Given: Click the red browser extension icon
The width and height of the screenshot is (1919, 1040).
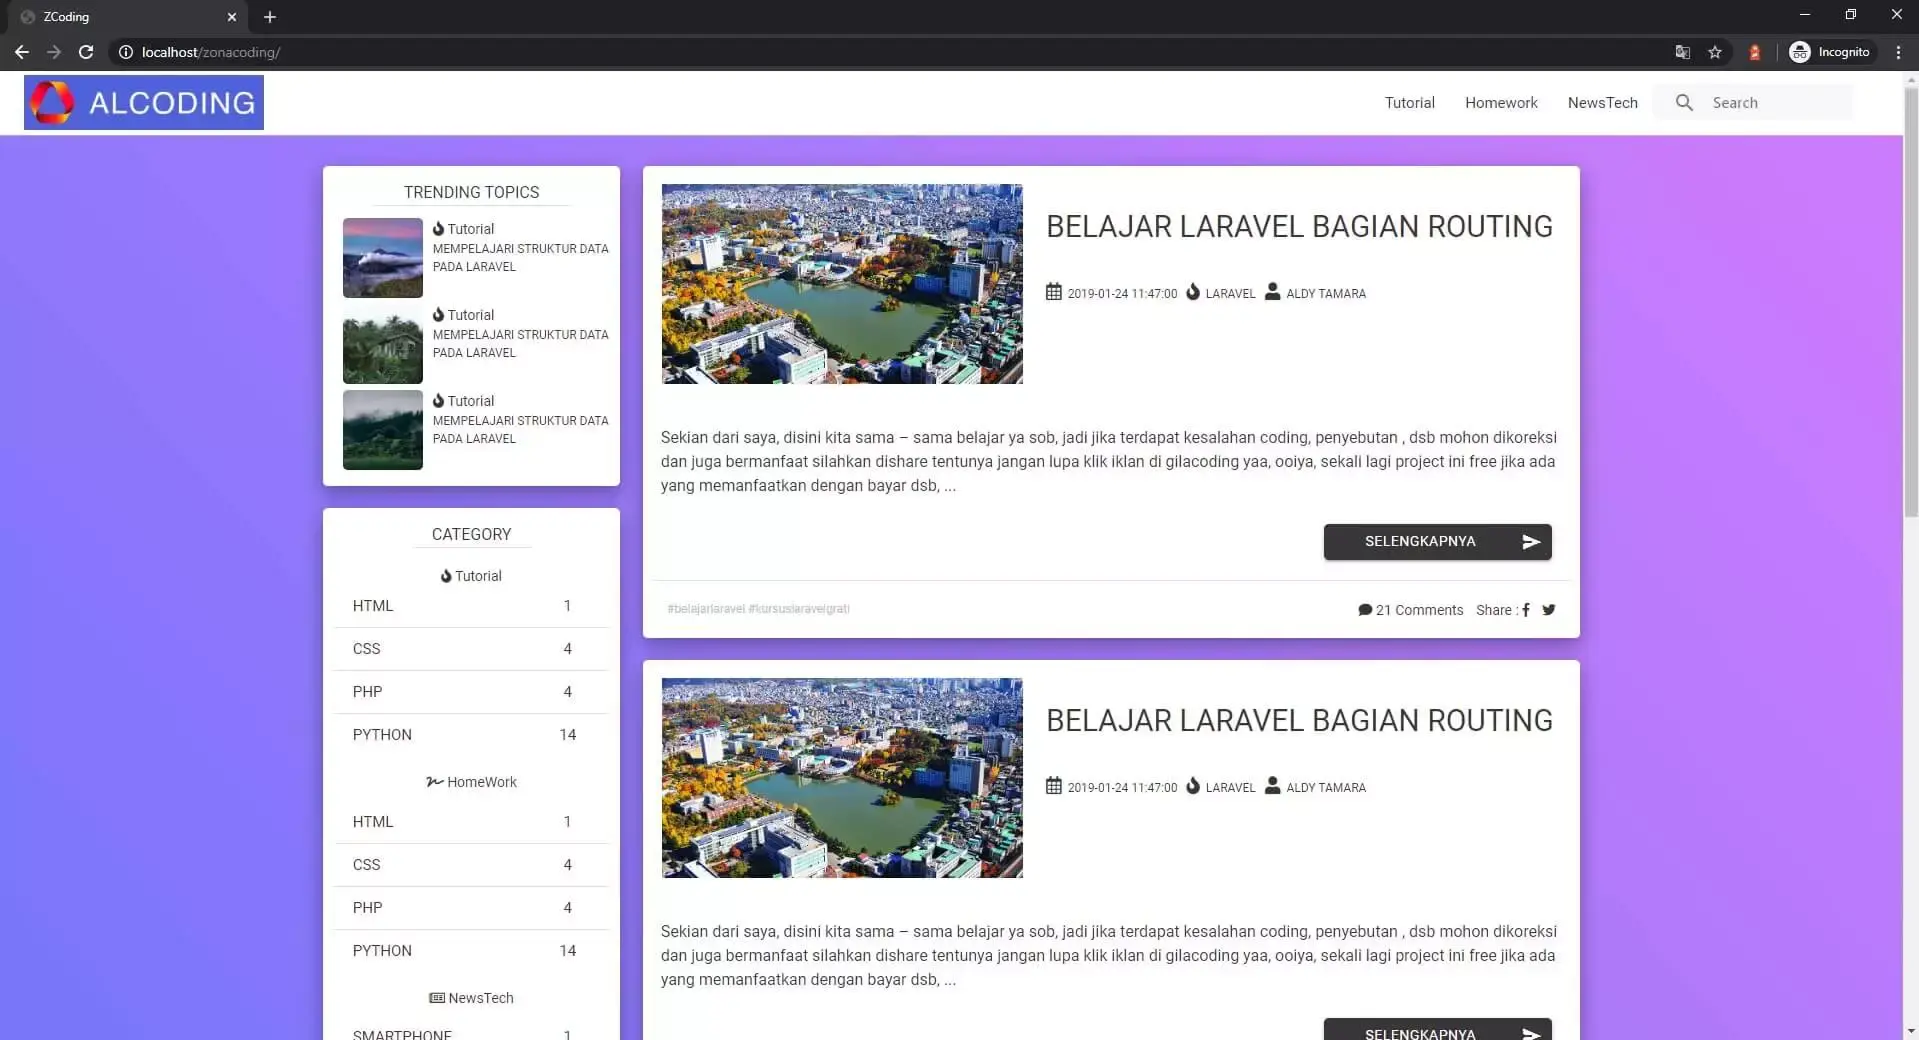Looking at the screenshot, I should (x=1754, y=52).
